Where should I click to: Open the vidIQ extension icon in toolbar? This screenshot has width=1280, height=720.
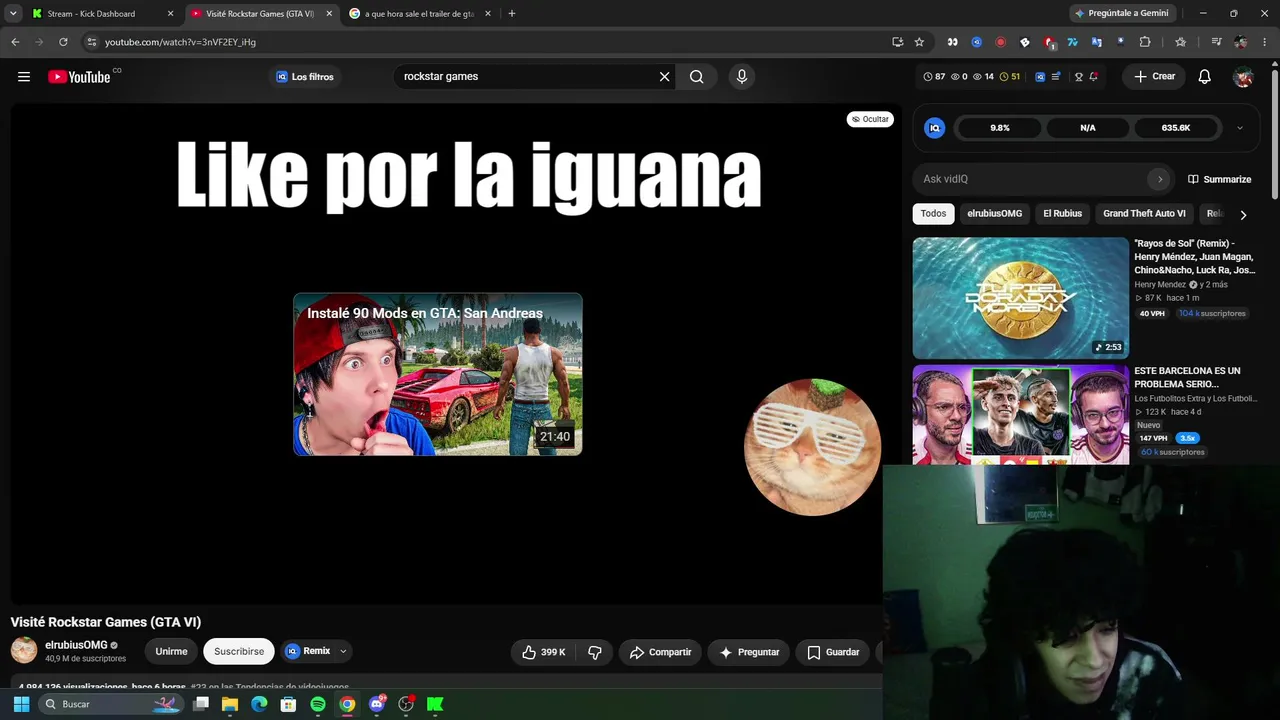tap(976, 42)
